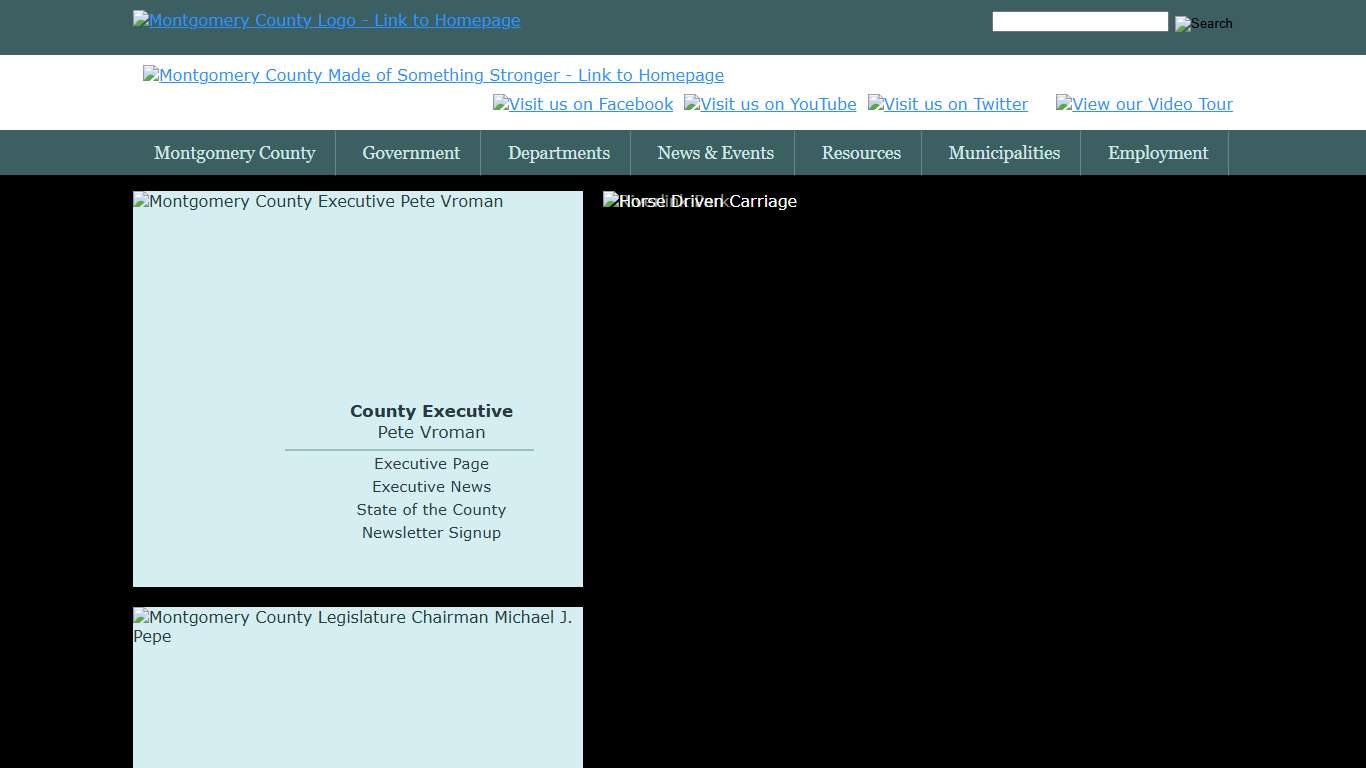Click the Legislature Chairman Michael J. Pepe image

pos(352,626)
